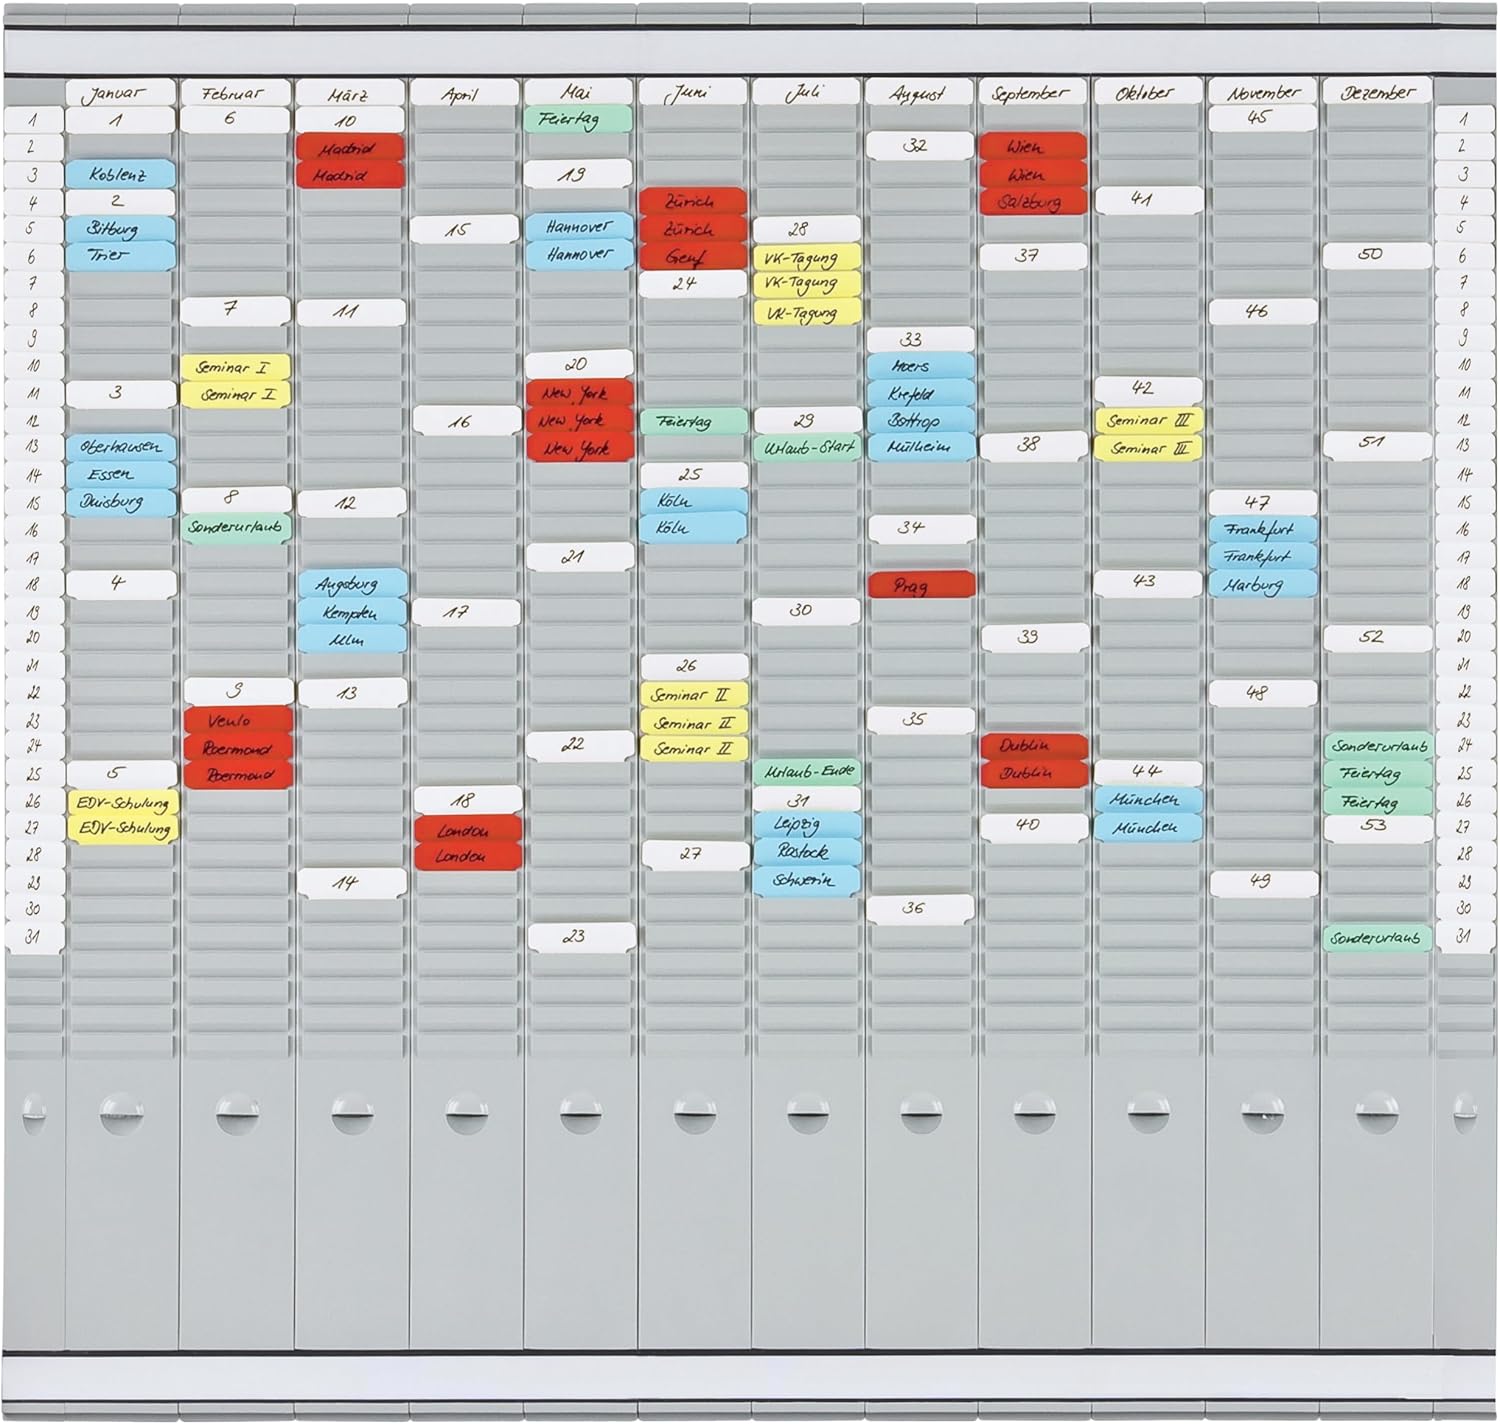Image resolution: width=1500 pixels, height=1424 pixels.
Task: Pick the blue Koblenz card
Action: [x=120, y=175]
